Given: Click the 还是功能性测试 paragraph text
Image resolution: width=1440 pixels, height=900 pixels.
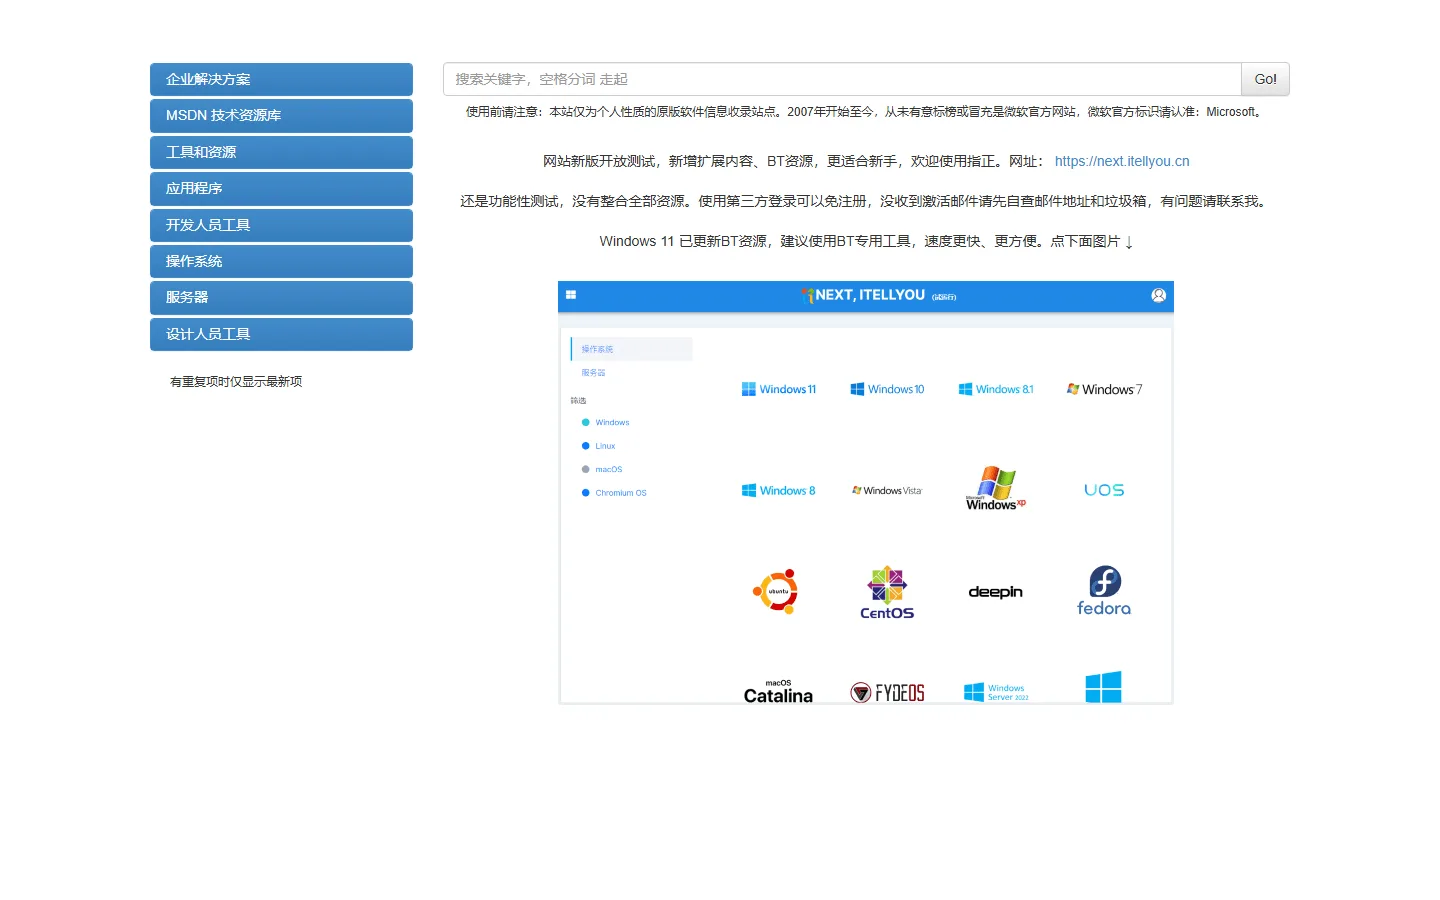Looking at the screenshot, I should click(866, 201).
